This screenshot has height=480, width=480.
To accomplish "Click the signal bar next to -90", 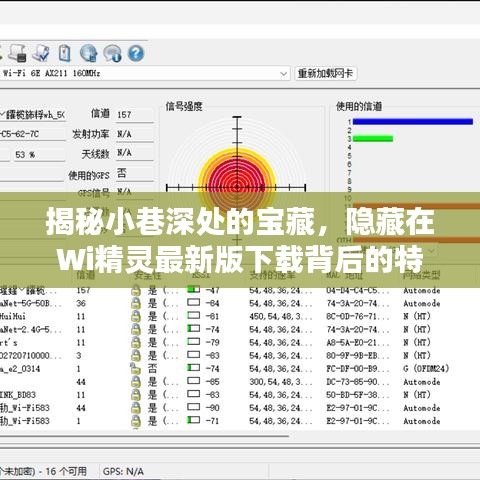I will (x=194, y=407).
